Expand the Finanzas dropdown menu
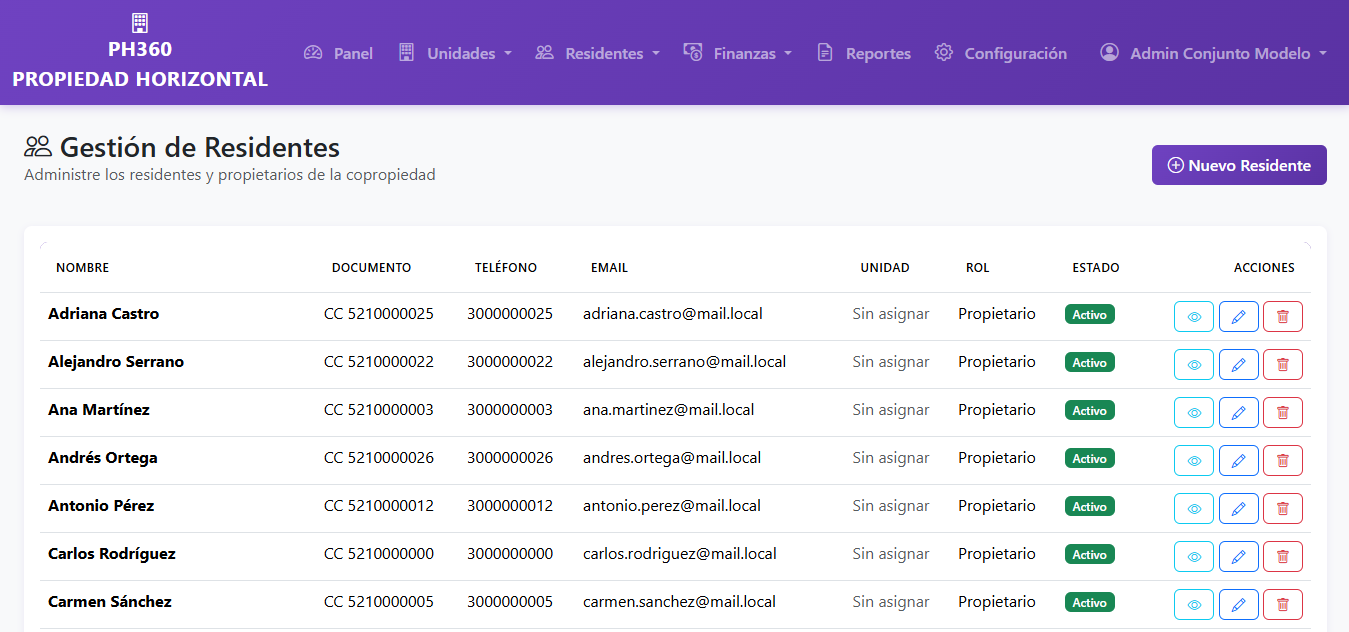This screenshot has width=1349, height=632. 737,53
